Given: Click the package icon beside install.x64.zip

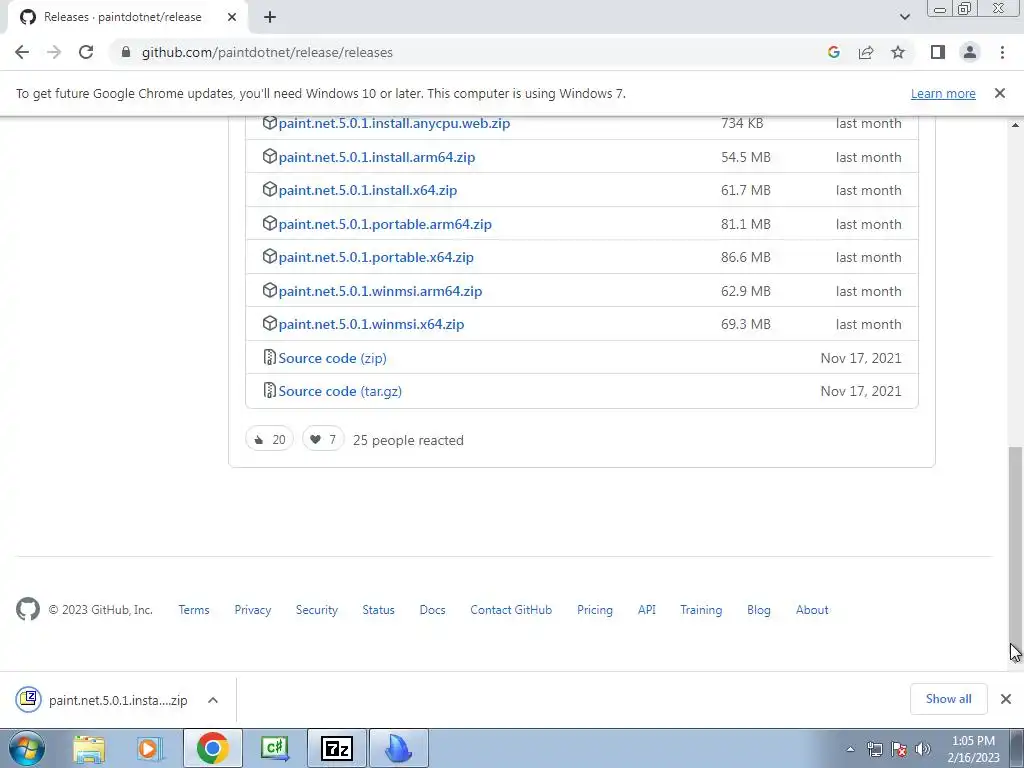Looking at the screenshot, I should (x=270, y=189).
